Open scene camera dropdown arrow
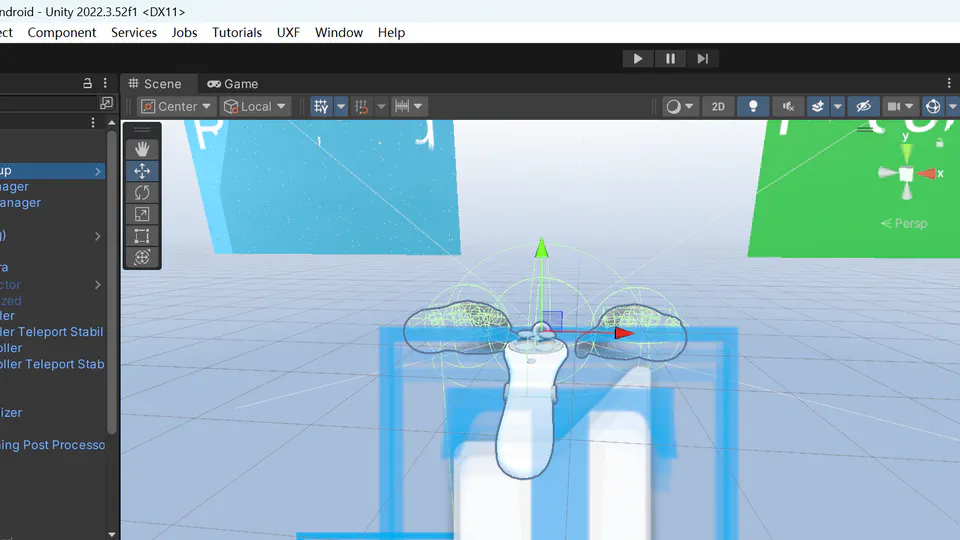The height and width of the screenshot is (540, 960). pyautogui.click(x=909, y=107)
